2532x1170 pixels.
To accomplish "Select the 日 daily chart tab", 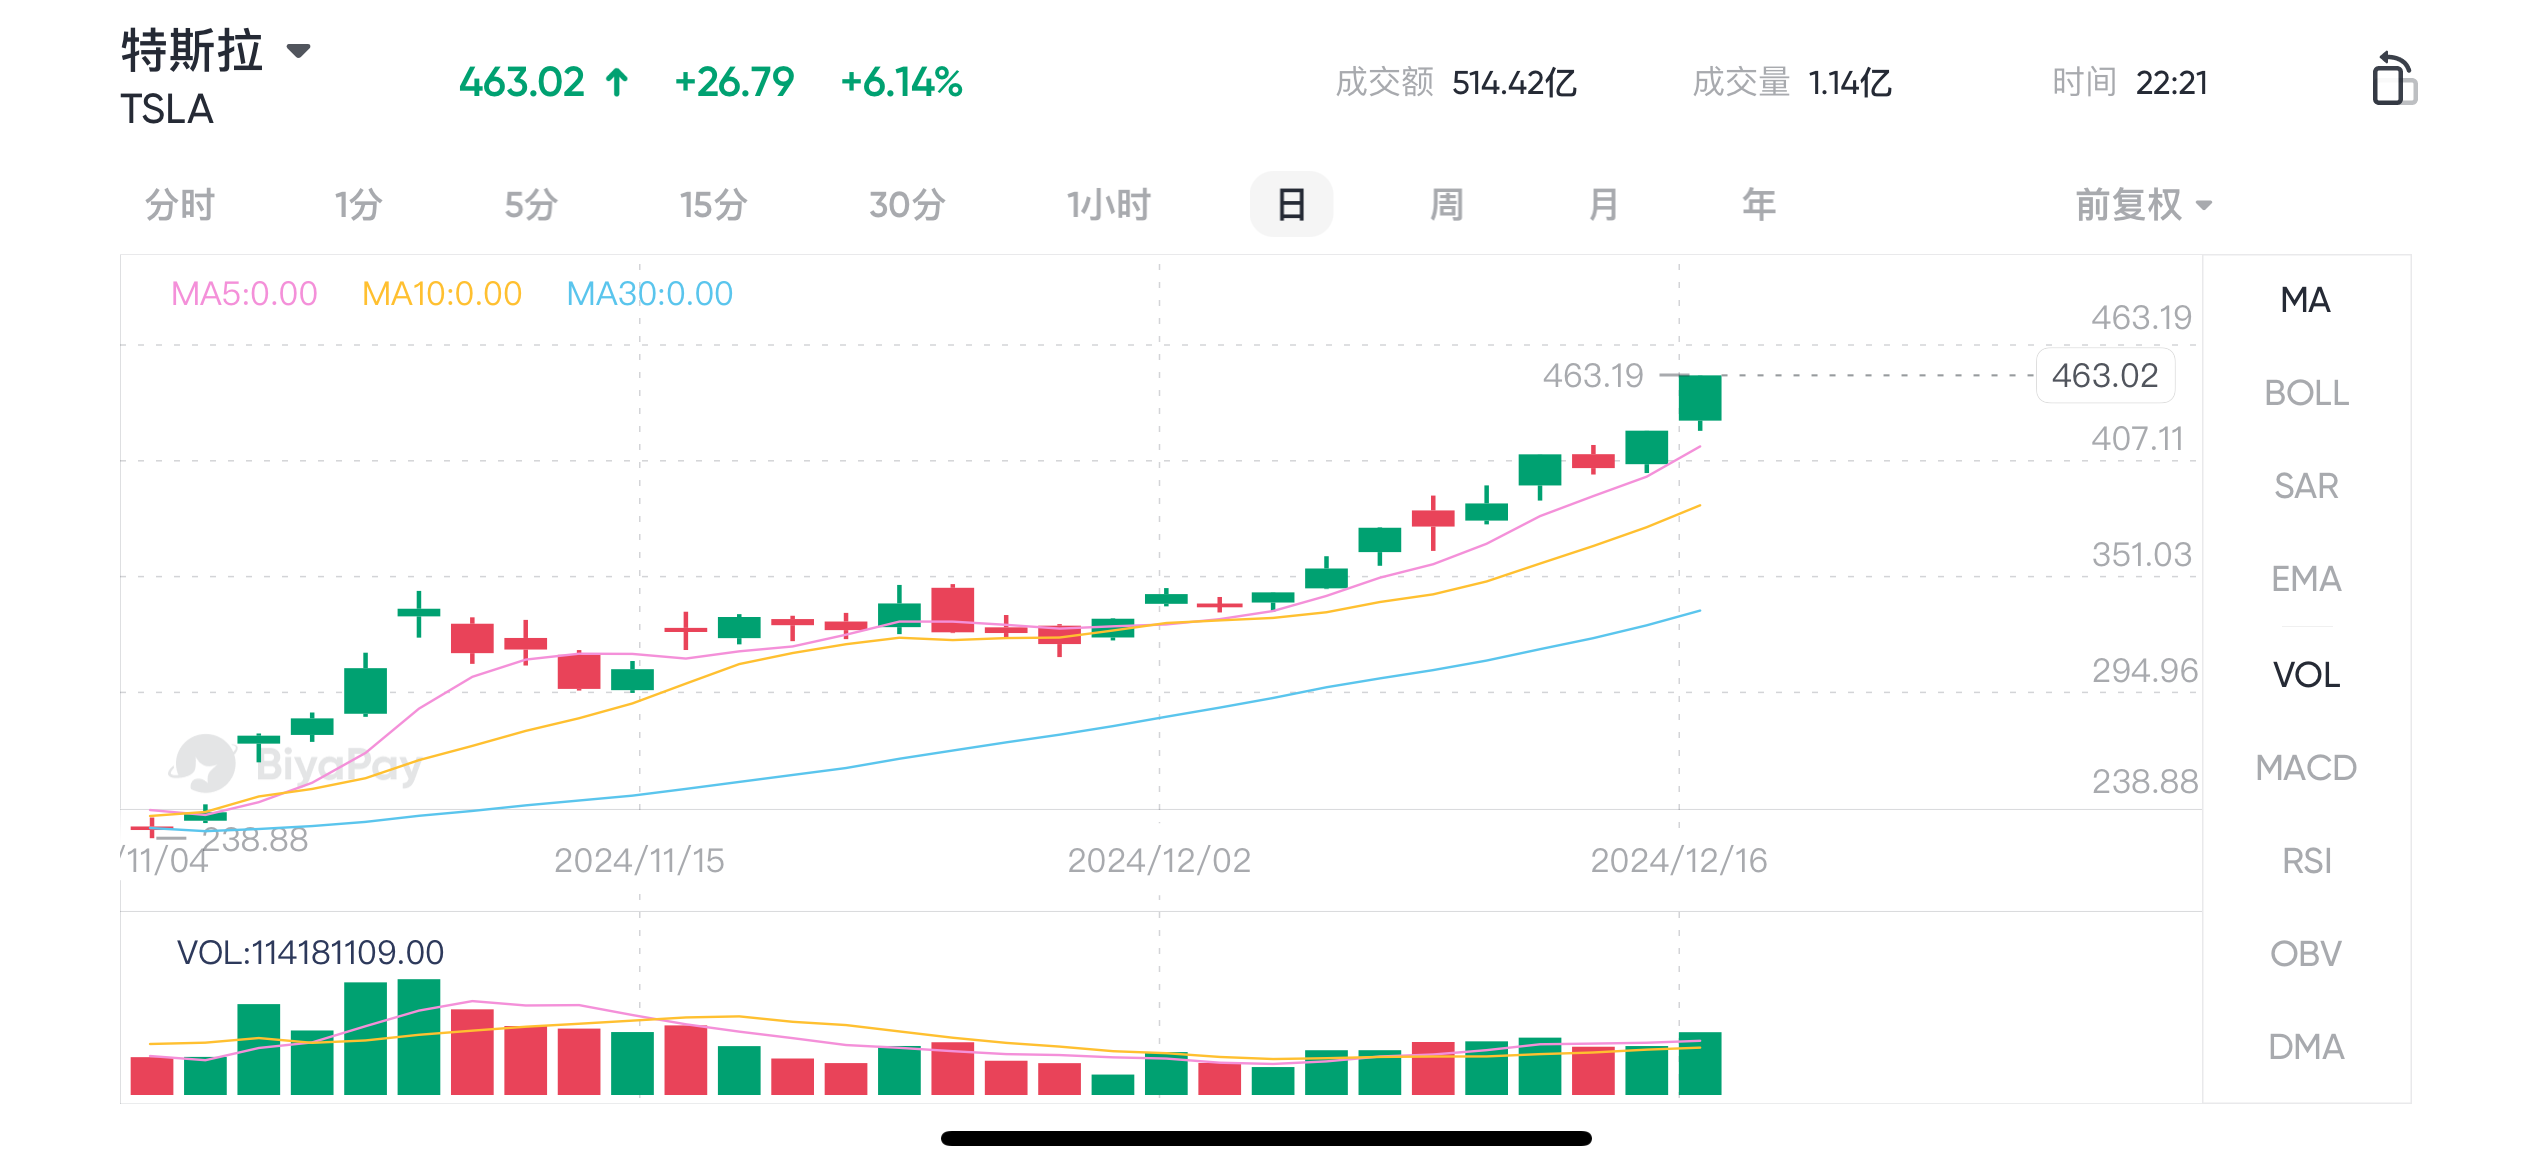I will (x=1291, y=205).
